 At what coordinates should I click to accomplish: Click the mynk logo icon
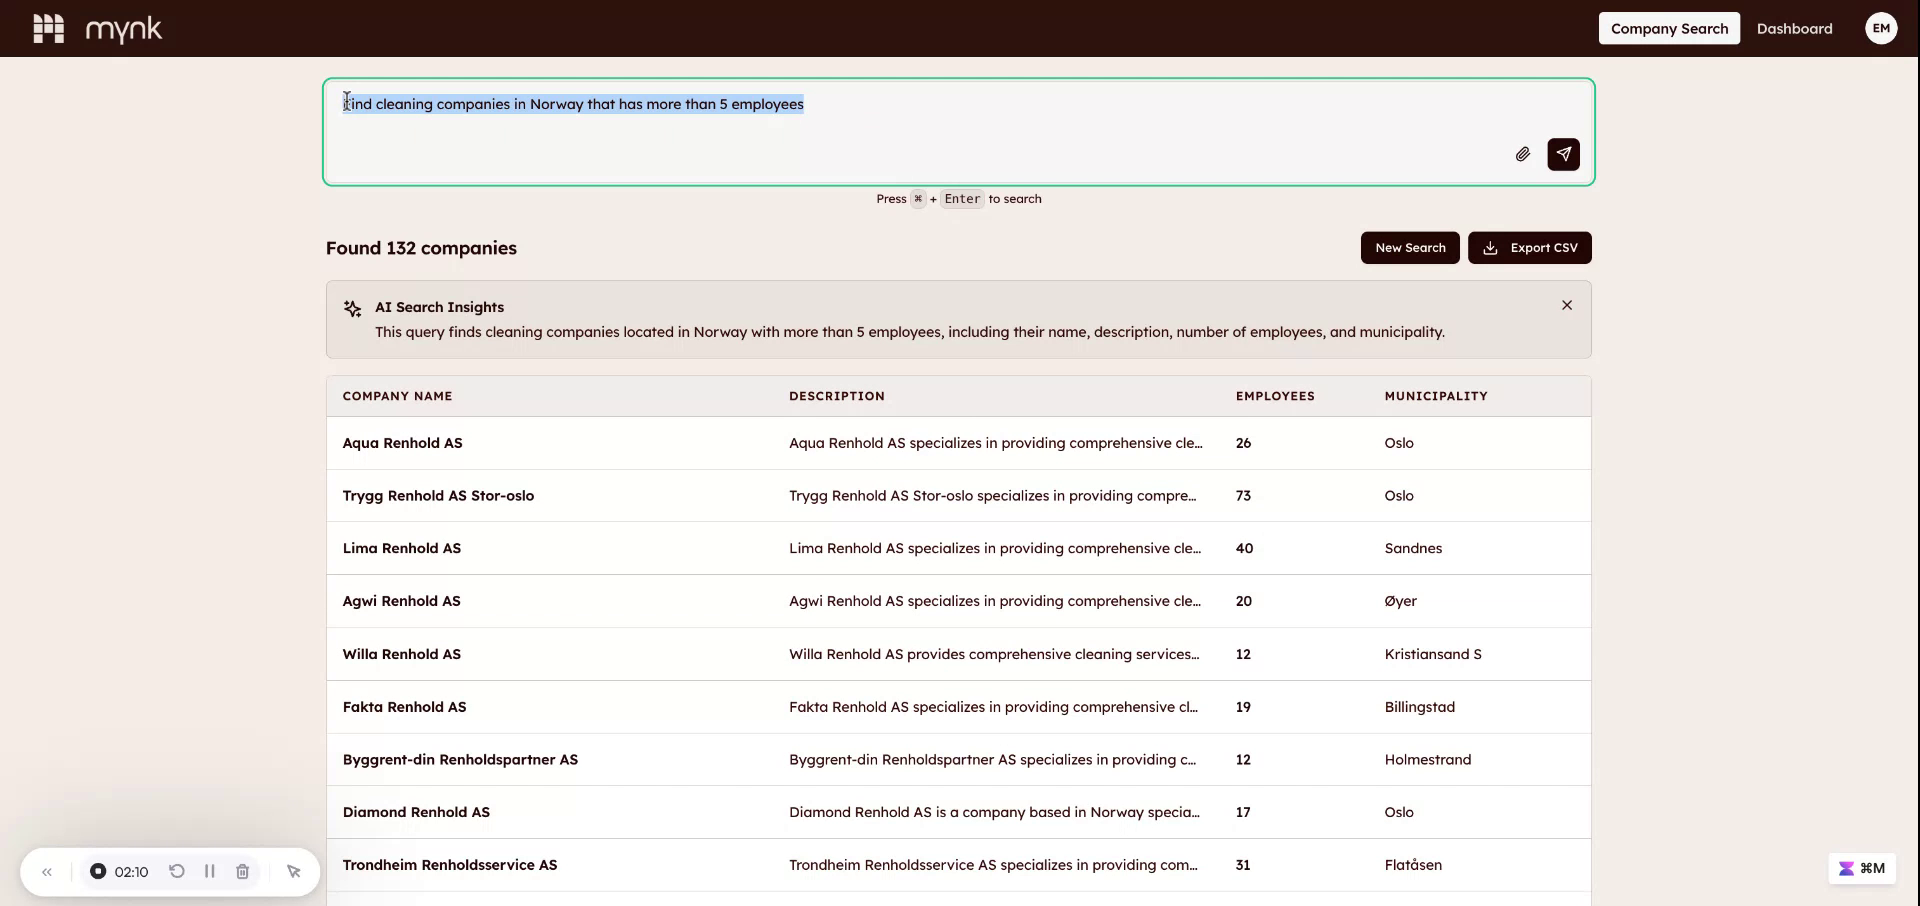pos(48,28)
